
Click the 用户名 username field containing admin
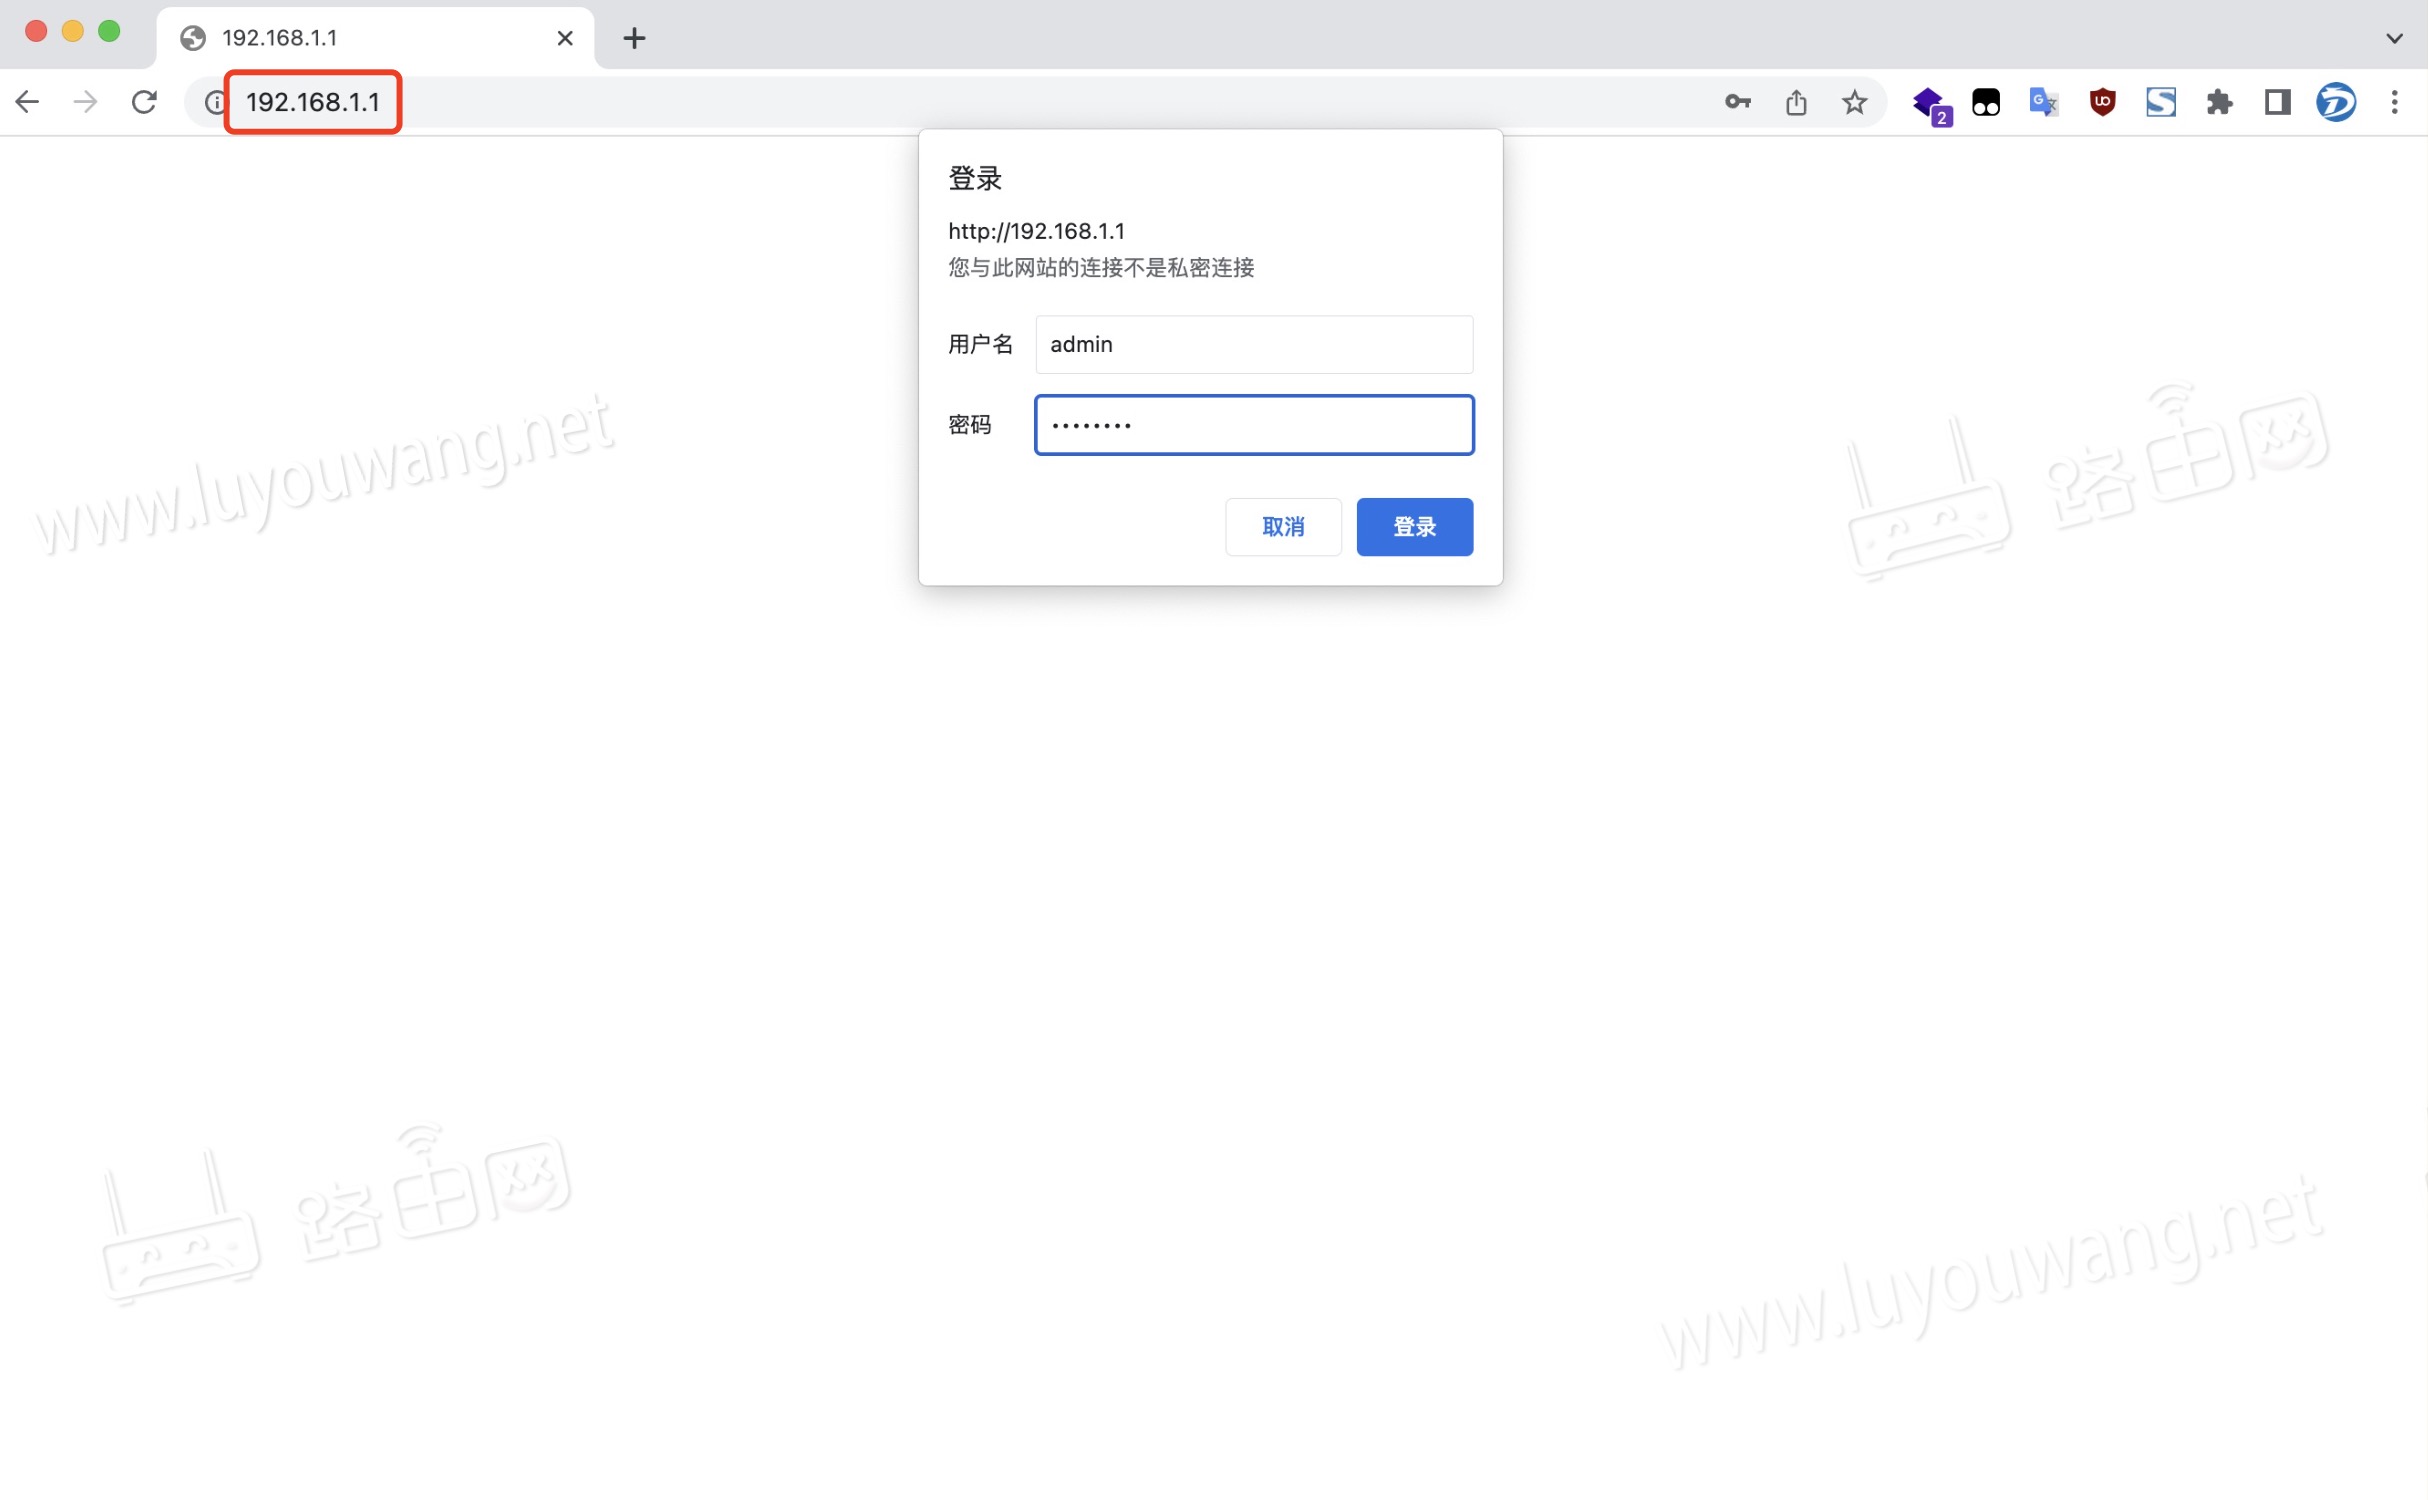1253,343
